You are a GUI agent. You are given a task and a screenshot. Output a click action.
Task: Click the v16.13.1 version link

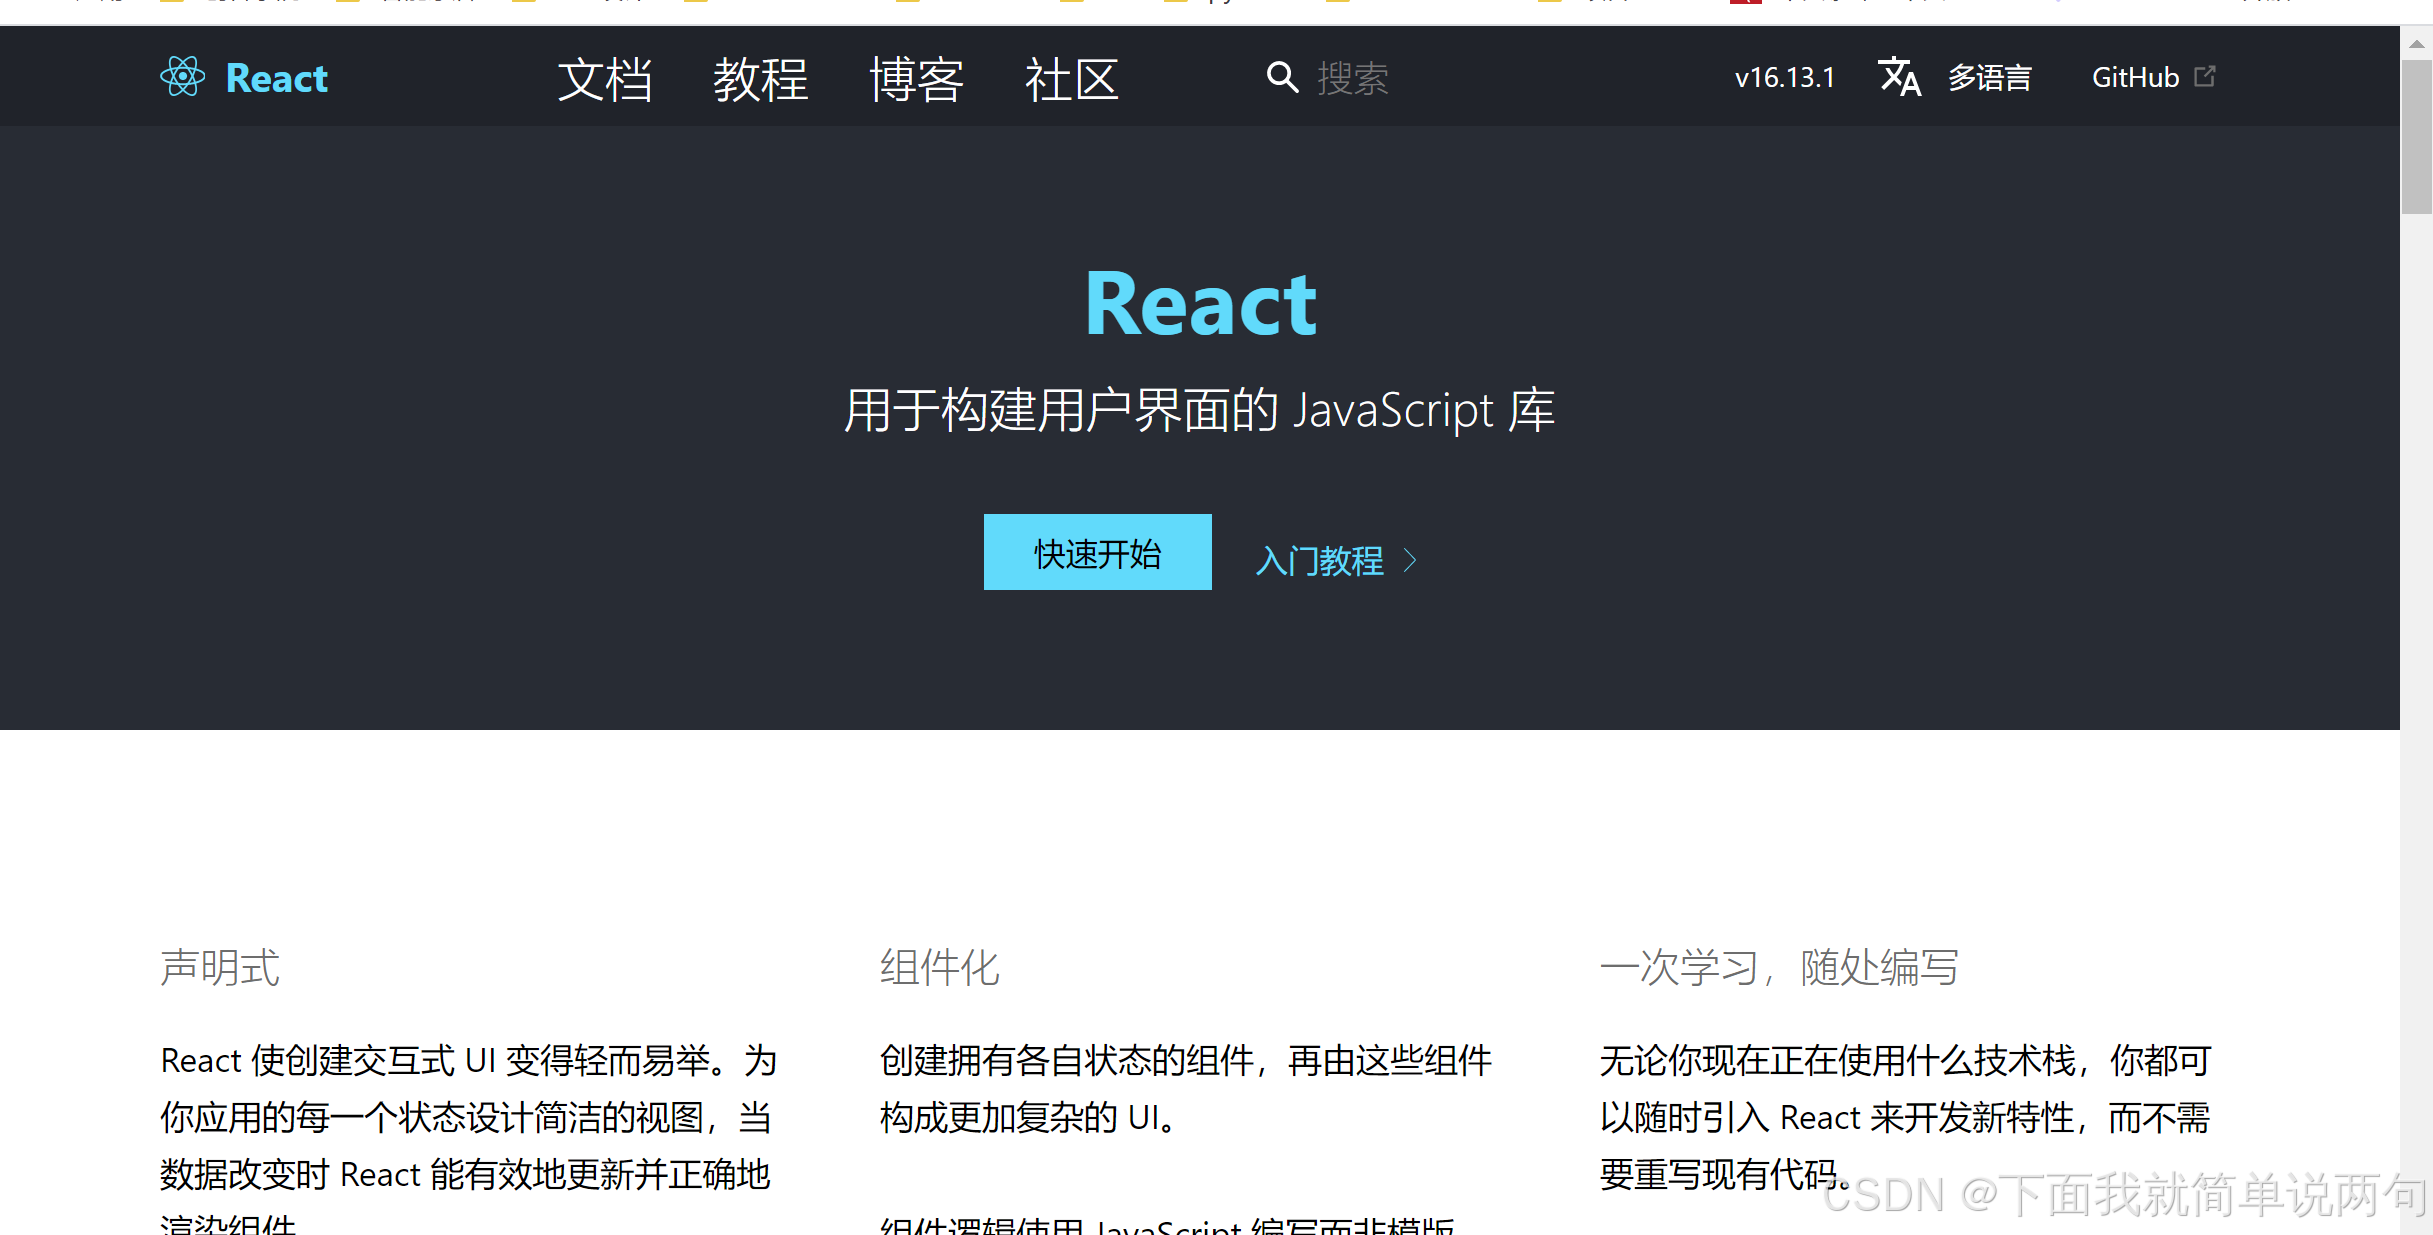[1785, 78]
